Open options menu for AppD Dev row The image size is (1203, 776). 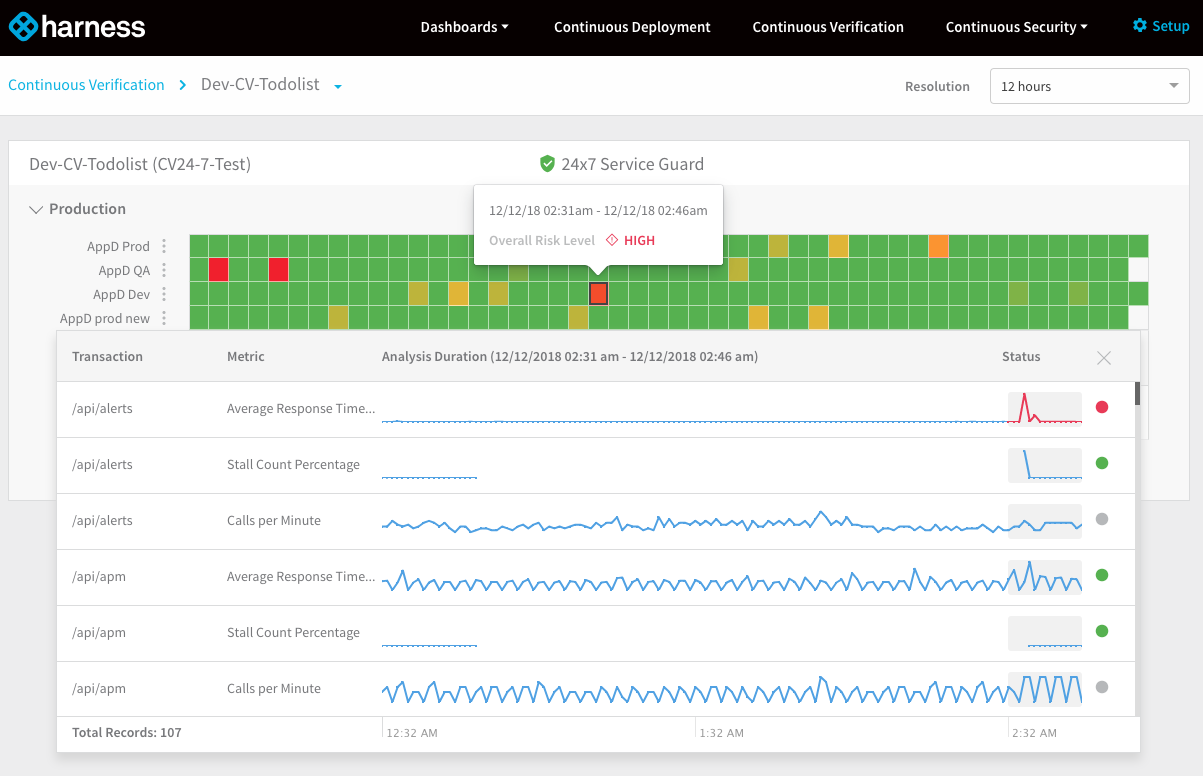(x=165, y=294)
